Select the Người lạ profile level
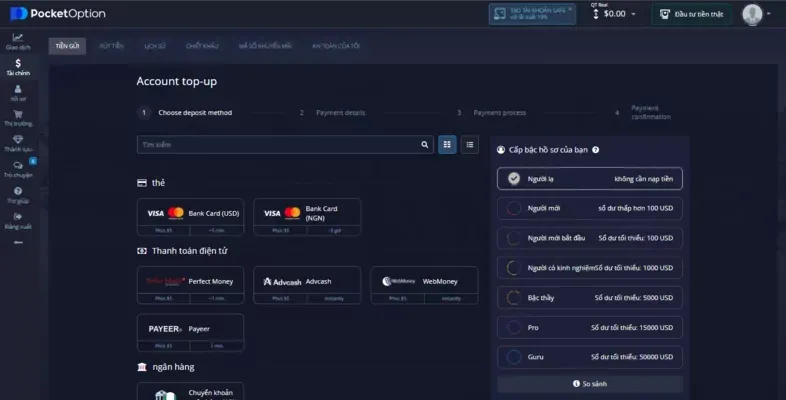The width and height of the screenshot is (786, 400). point(590,178)
